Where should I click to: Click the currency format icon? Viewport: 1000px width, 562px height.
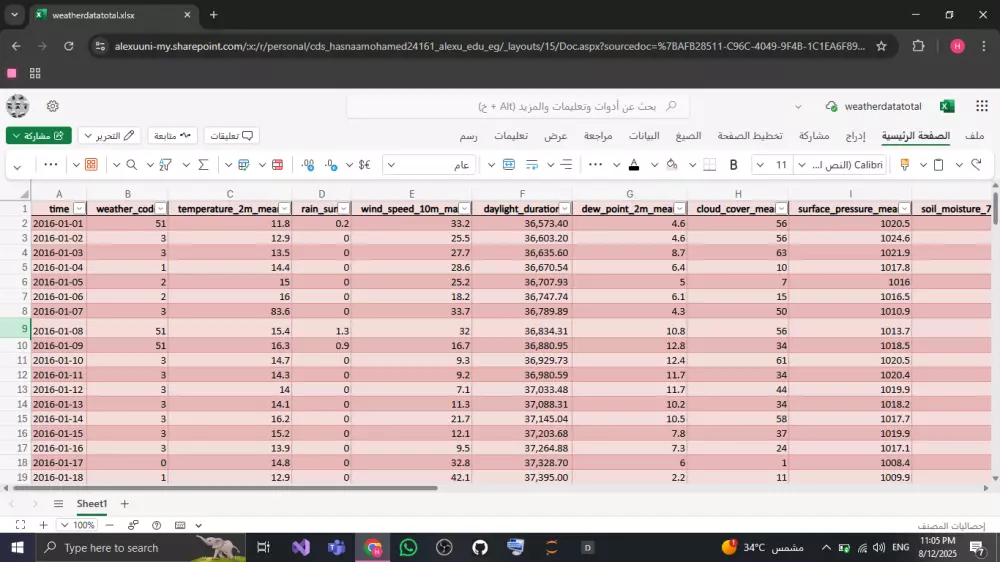[365, 165]
